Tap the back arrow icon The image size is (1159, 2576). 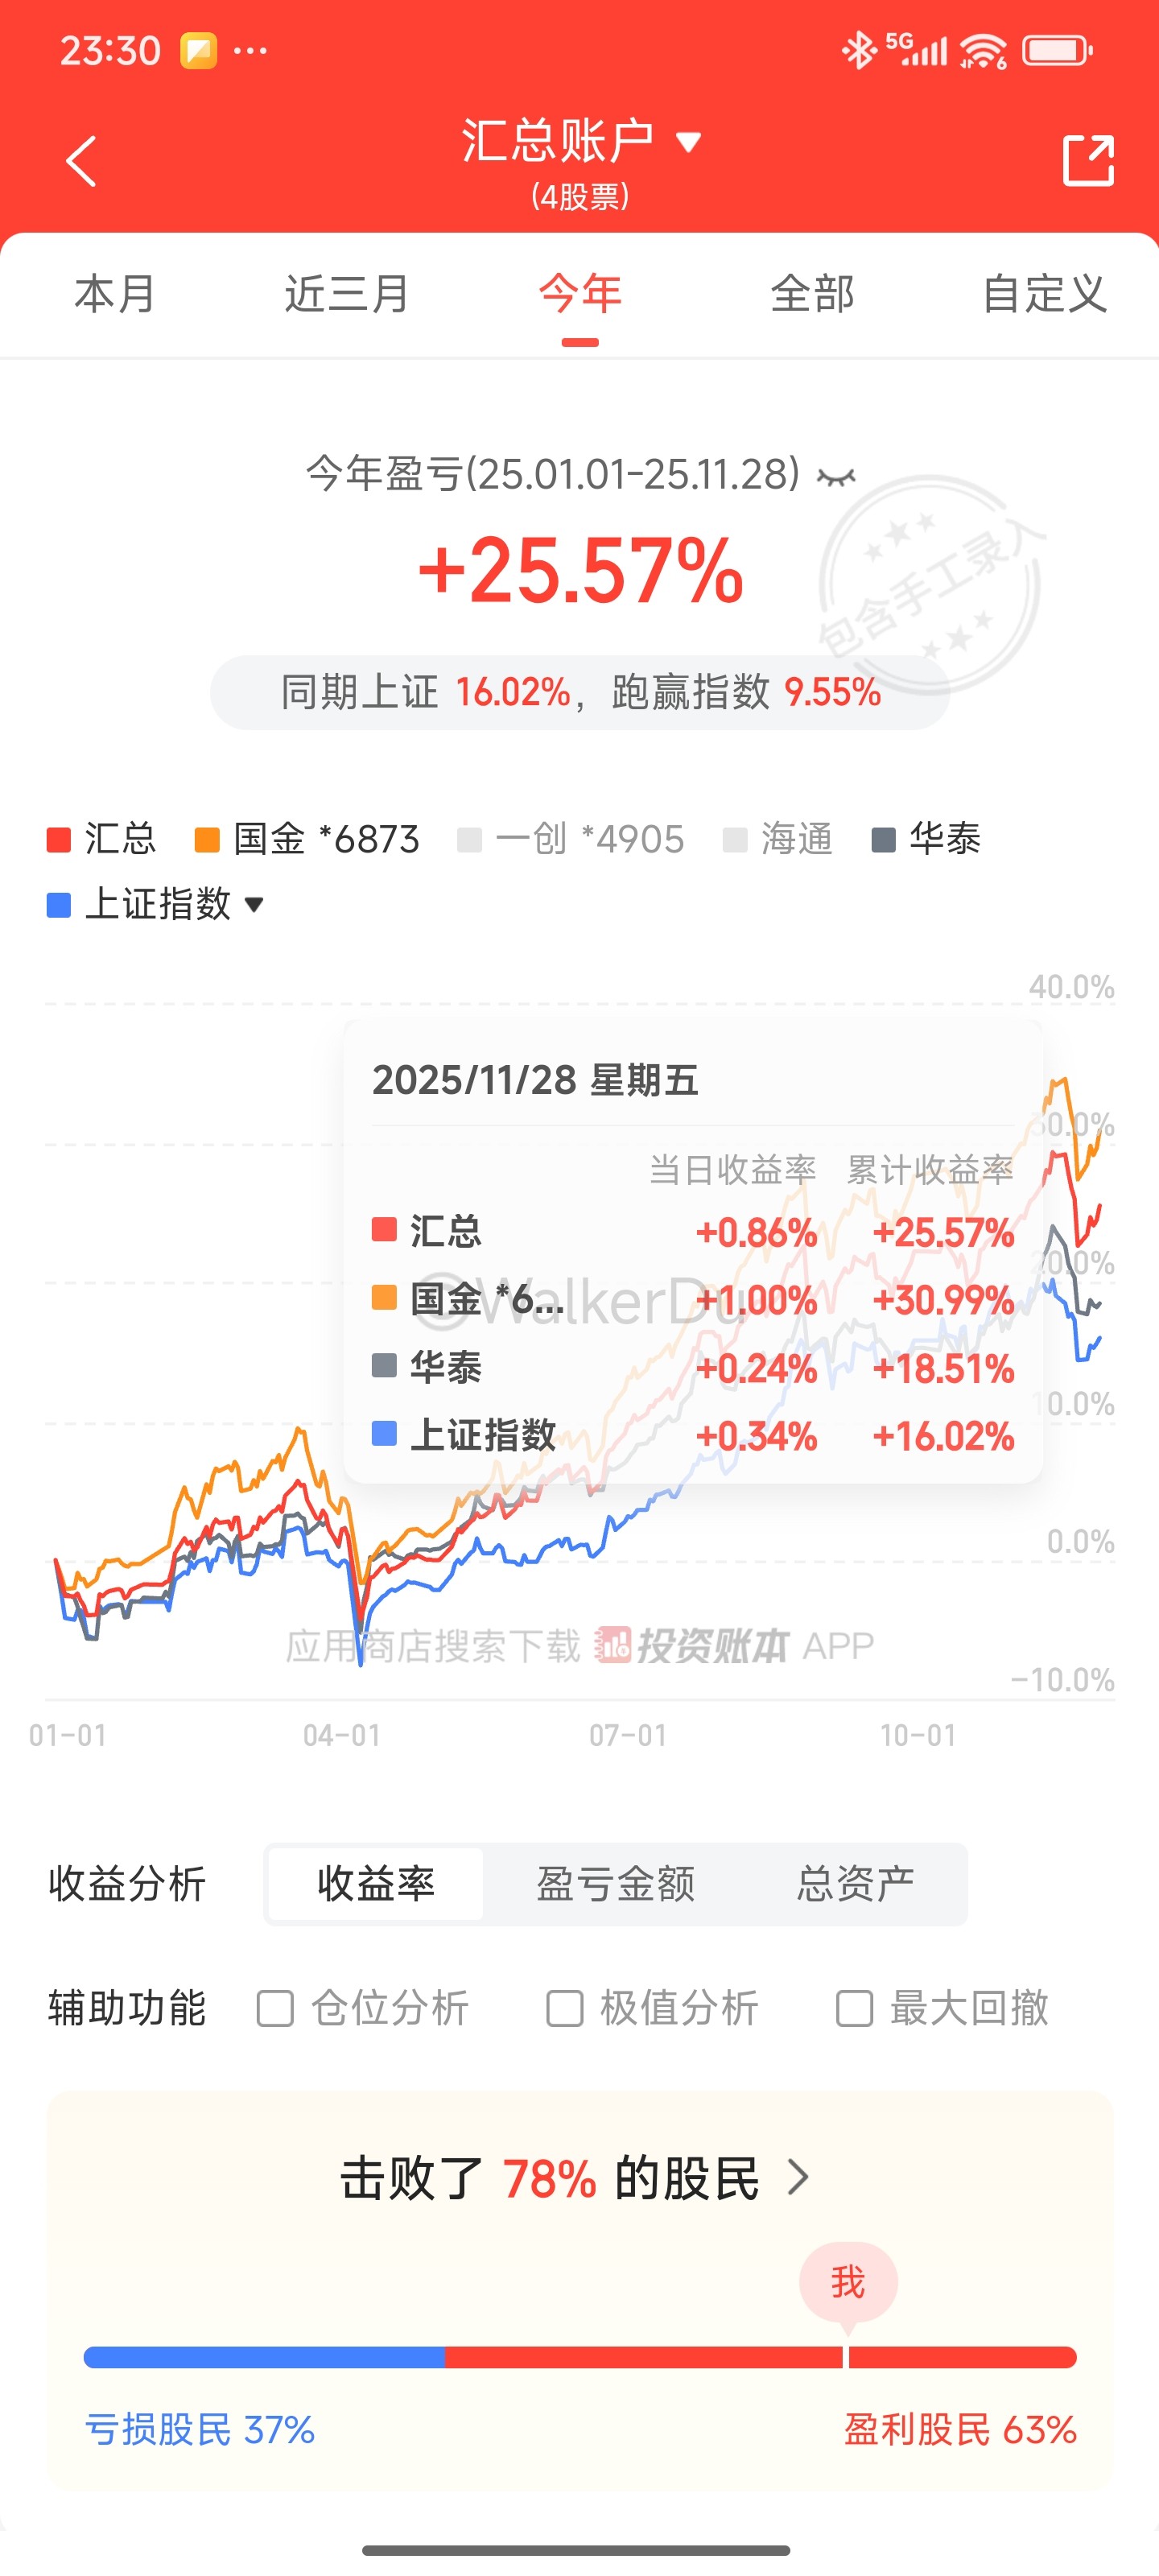[81, 161]
